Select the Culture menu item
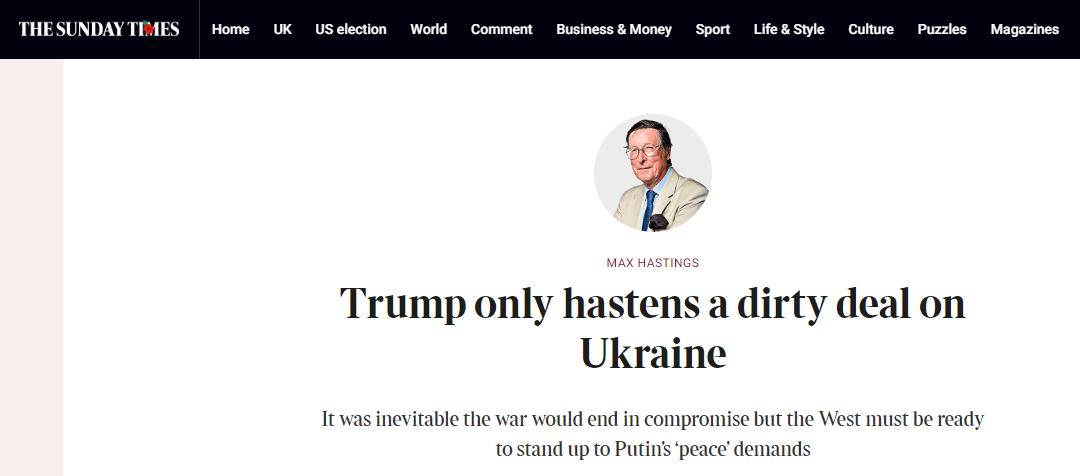 pyautogui.click(x=870, y=29)
